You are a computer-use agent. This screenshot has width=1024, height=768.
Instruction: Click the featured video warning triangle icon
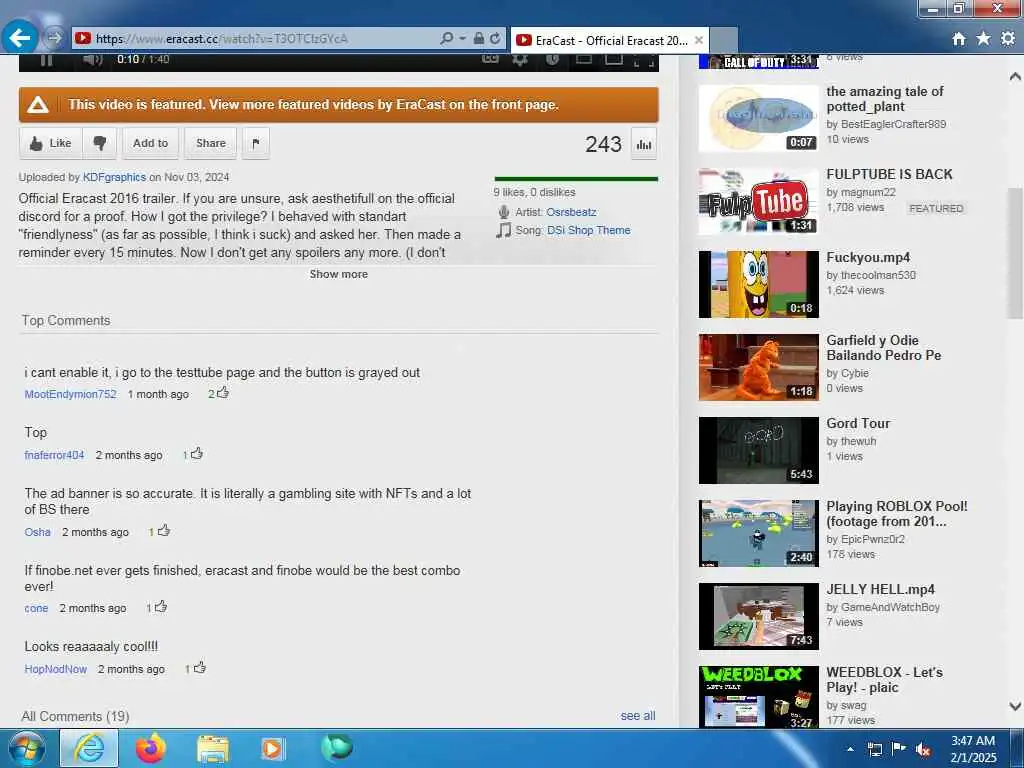(38, 104)
